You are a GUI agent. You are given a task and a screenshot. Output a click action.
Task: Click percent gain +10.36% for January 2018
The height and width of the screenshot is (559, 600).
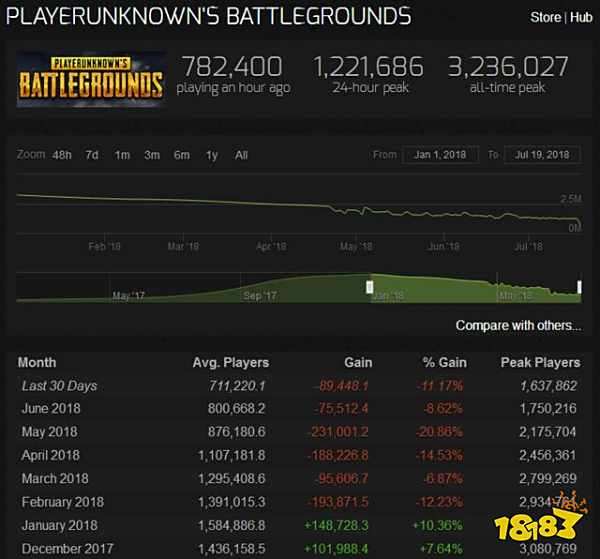pyautogui.click(x=438, y=525)
